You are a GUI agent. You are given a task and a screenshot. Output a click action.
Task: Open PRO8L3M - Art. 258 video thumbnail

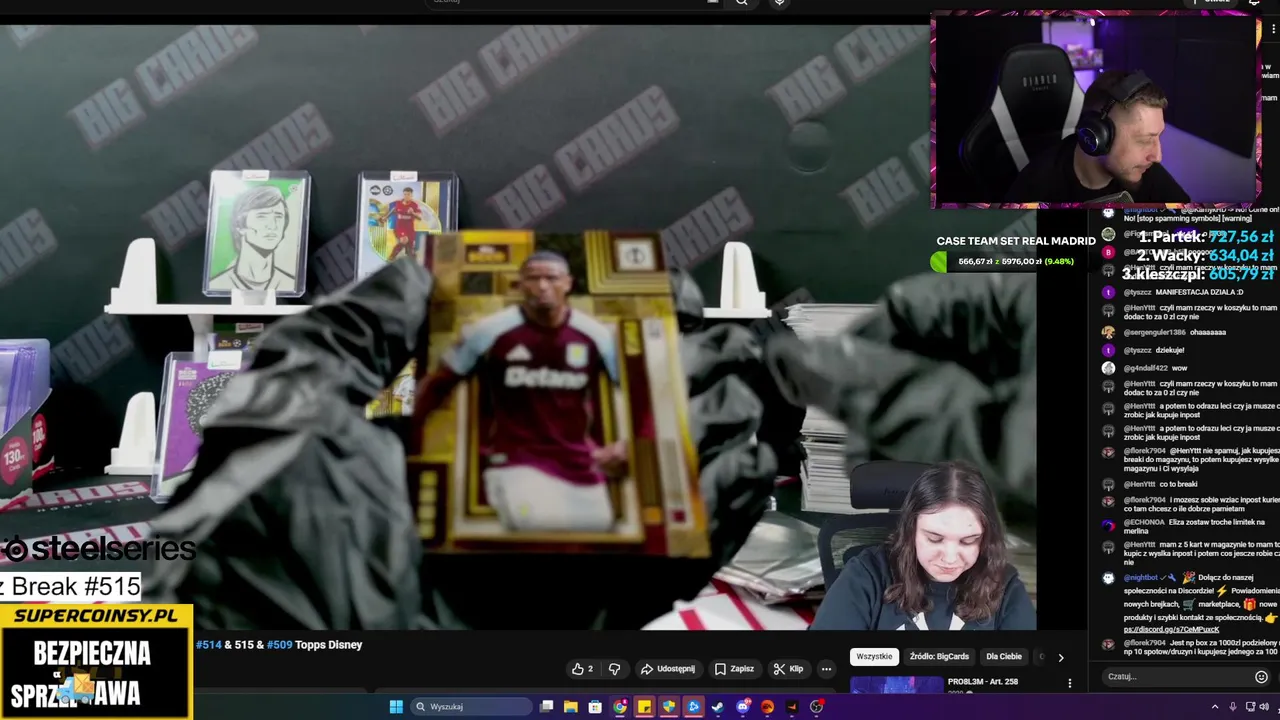pyautogui.click(x=896, y=685)
